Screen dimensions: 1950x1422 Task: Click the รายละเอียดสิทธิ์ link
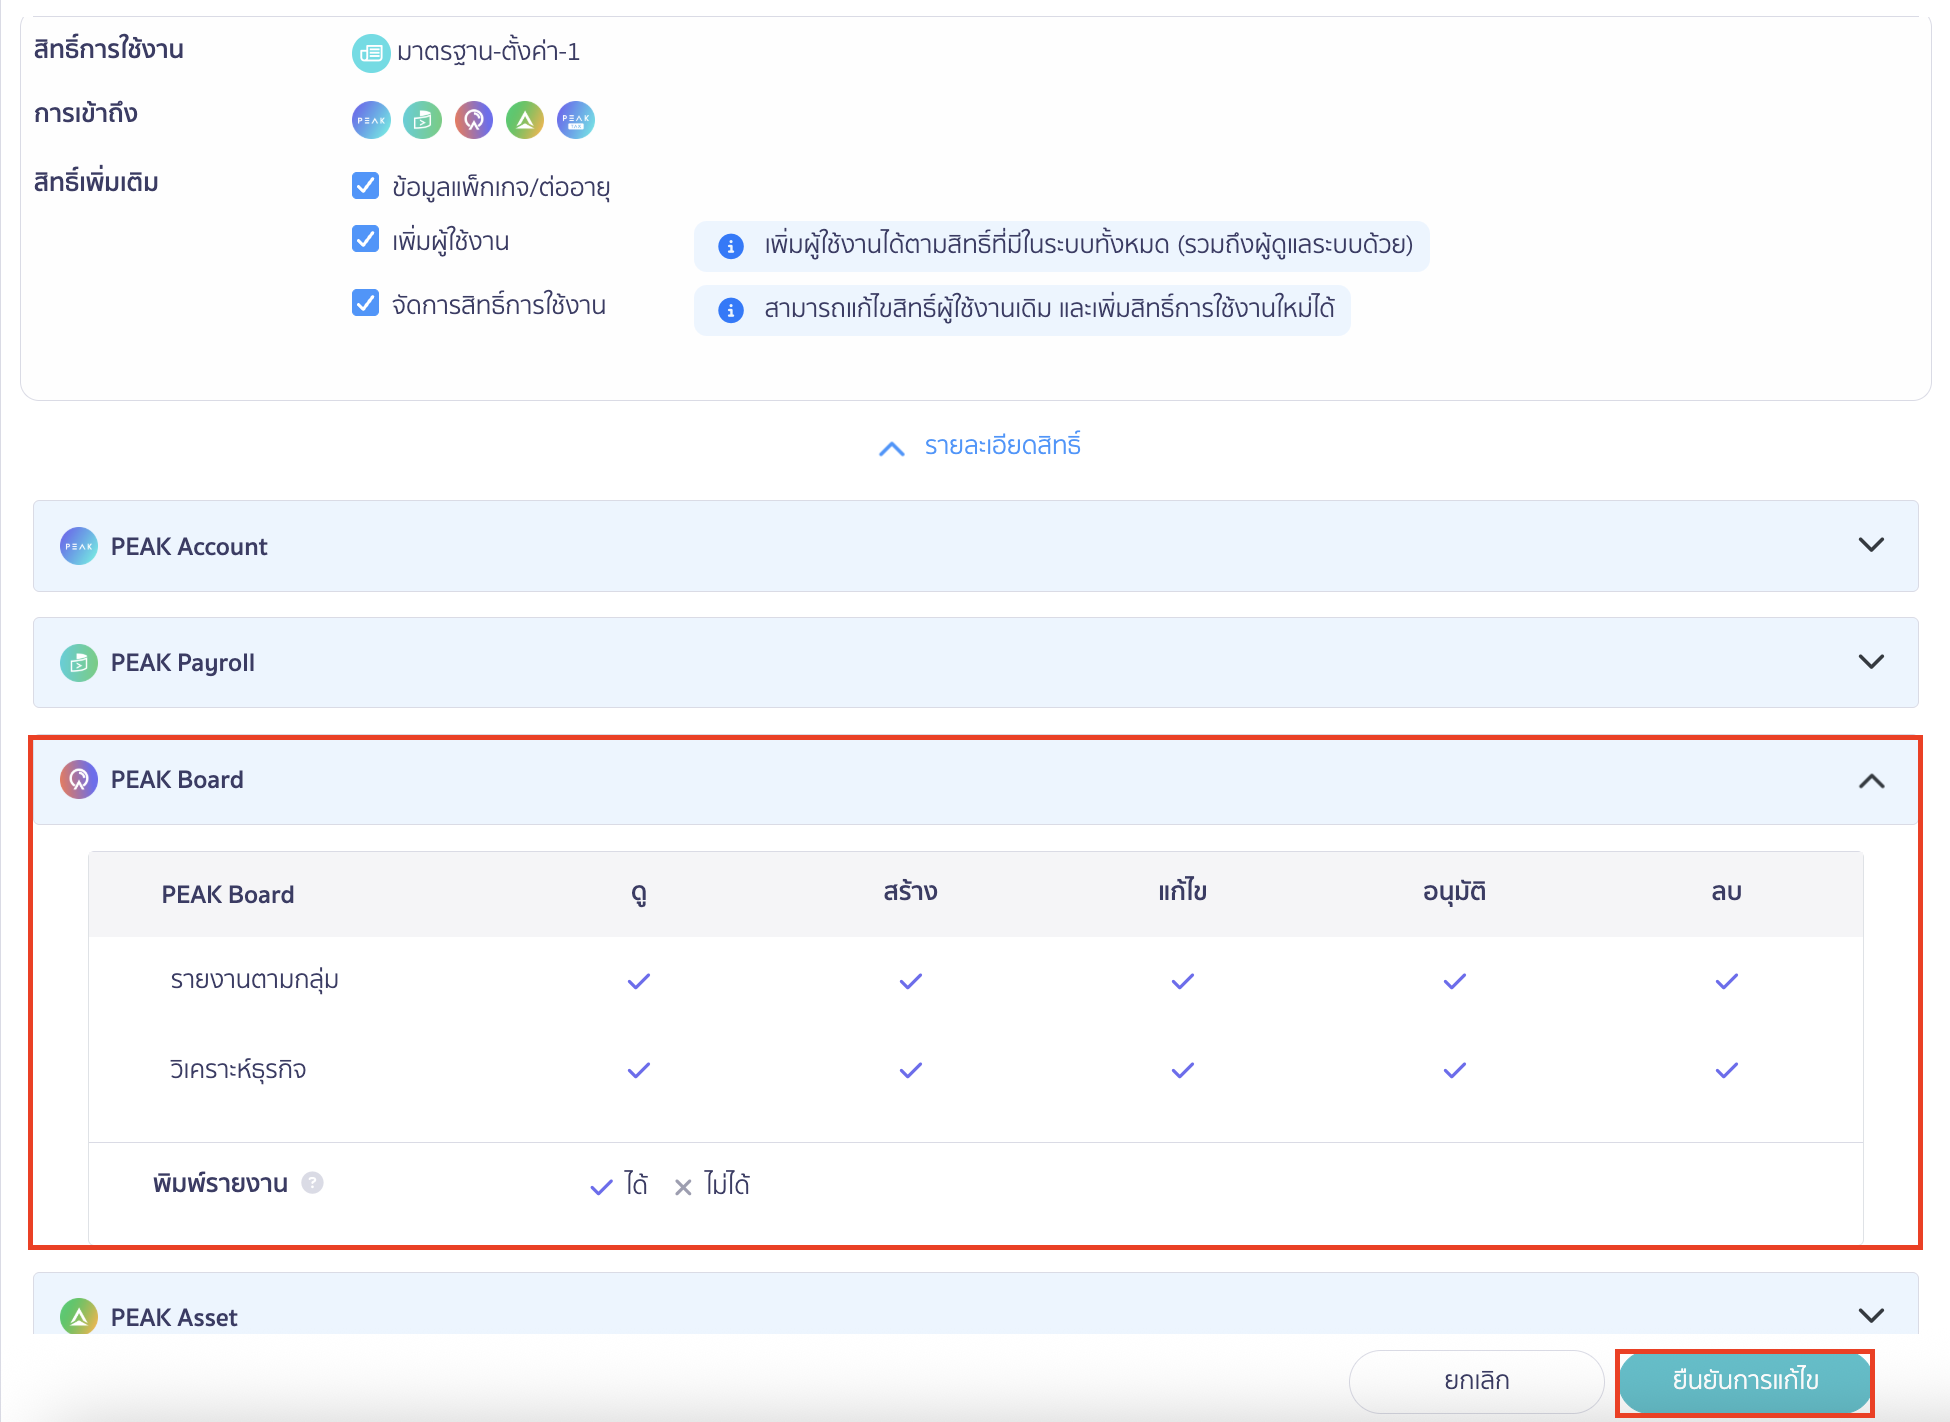(x=1003, y=446)
